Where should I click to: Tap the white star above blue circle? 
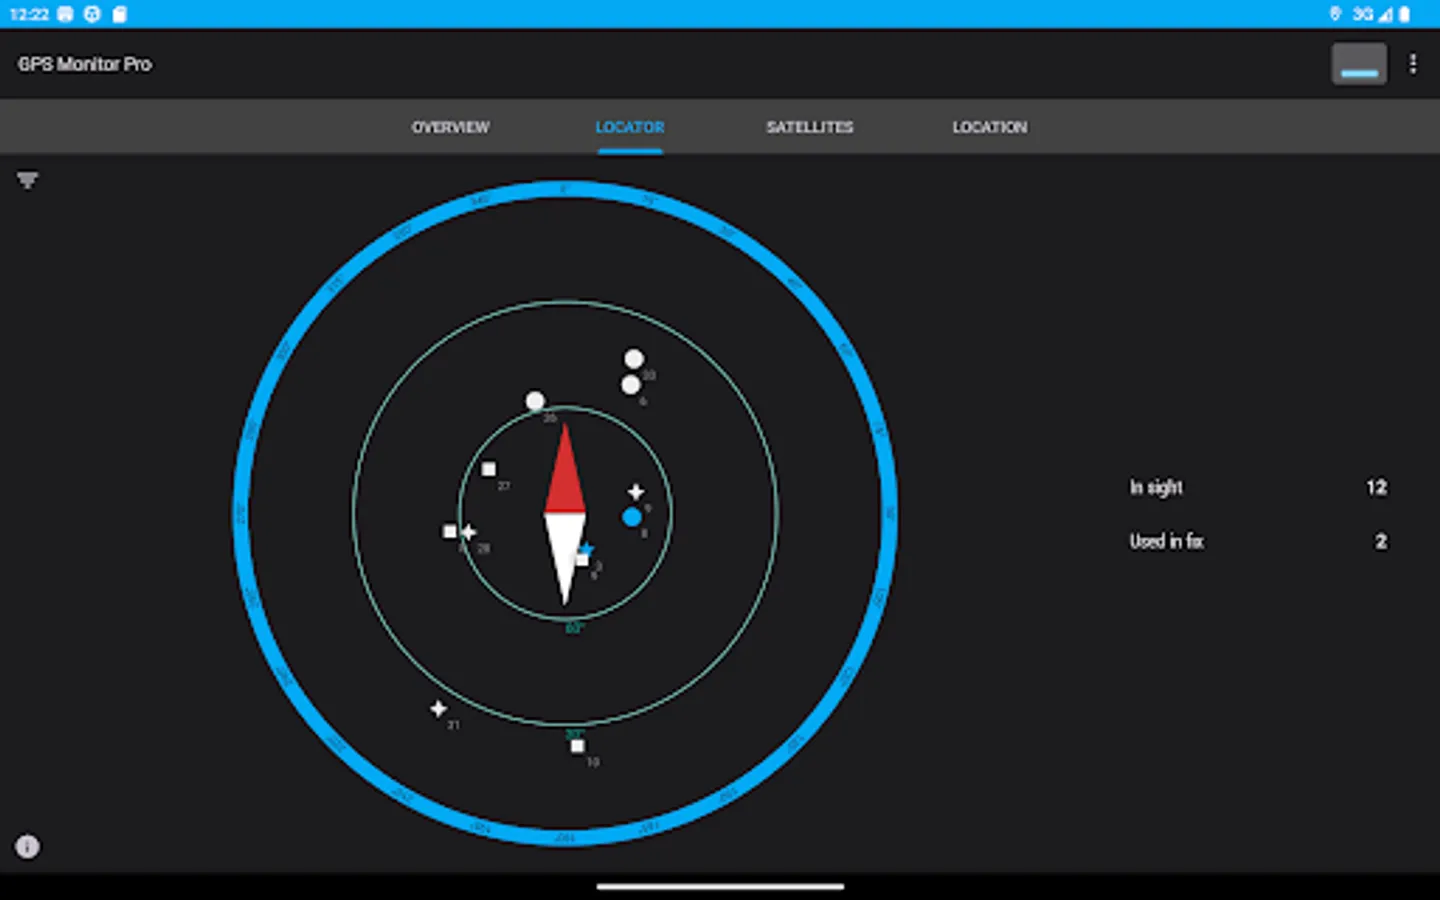click(636, 491)
